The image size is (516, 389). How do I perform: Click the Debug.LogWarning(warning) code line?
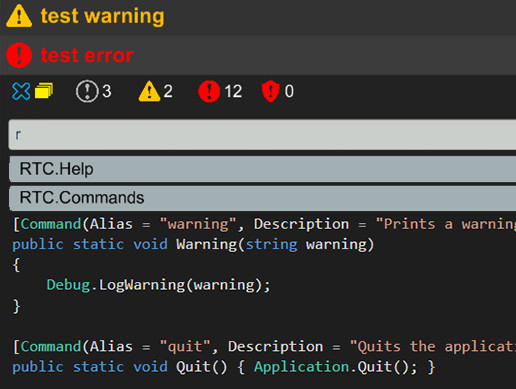158,285
